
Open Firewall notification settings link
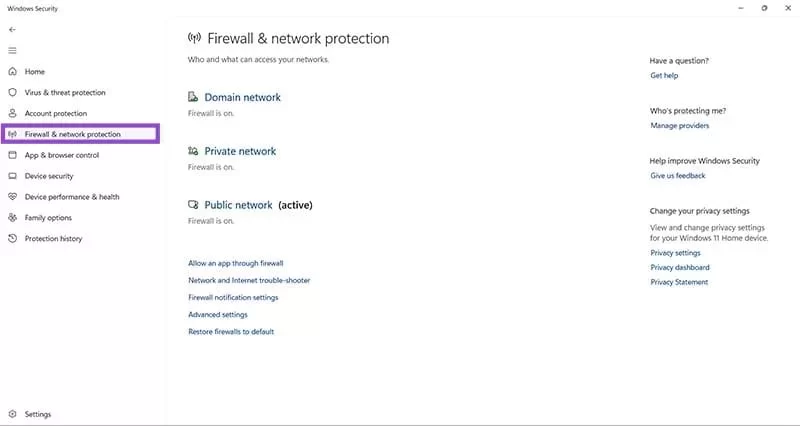coord(233,297)
